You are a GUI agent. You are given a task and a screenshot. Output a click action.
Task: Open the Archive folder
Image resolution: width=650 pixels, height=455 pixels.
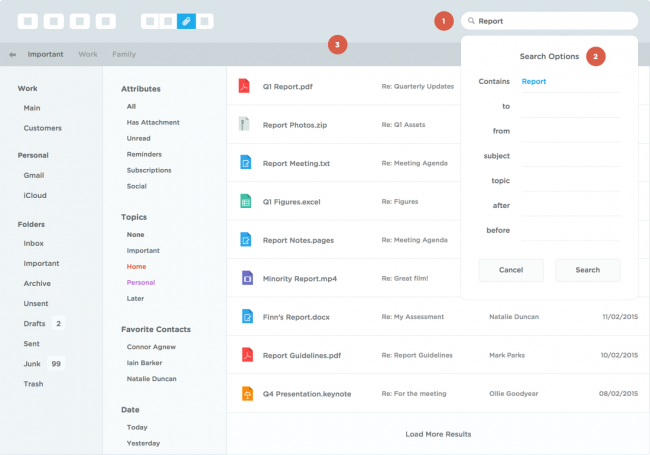coord(37,283)
